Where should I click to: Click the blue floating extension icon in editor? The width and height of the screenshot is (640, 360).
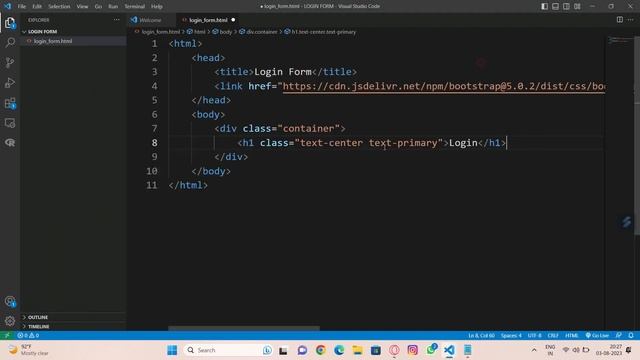[x=627, y=222]
